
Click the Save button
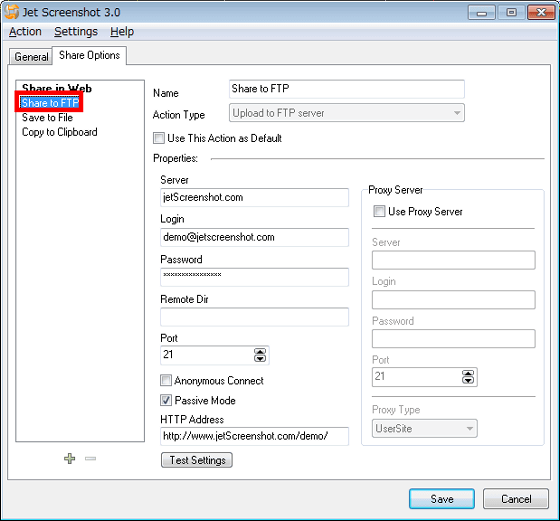point(442,499)
